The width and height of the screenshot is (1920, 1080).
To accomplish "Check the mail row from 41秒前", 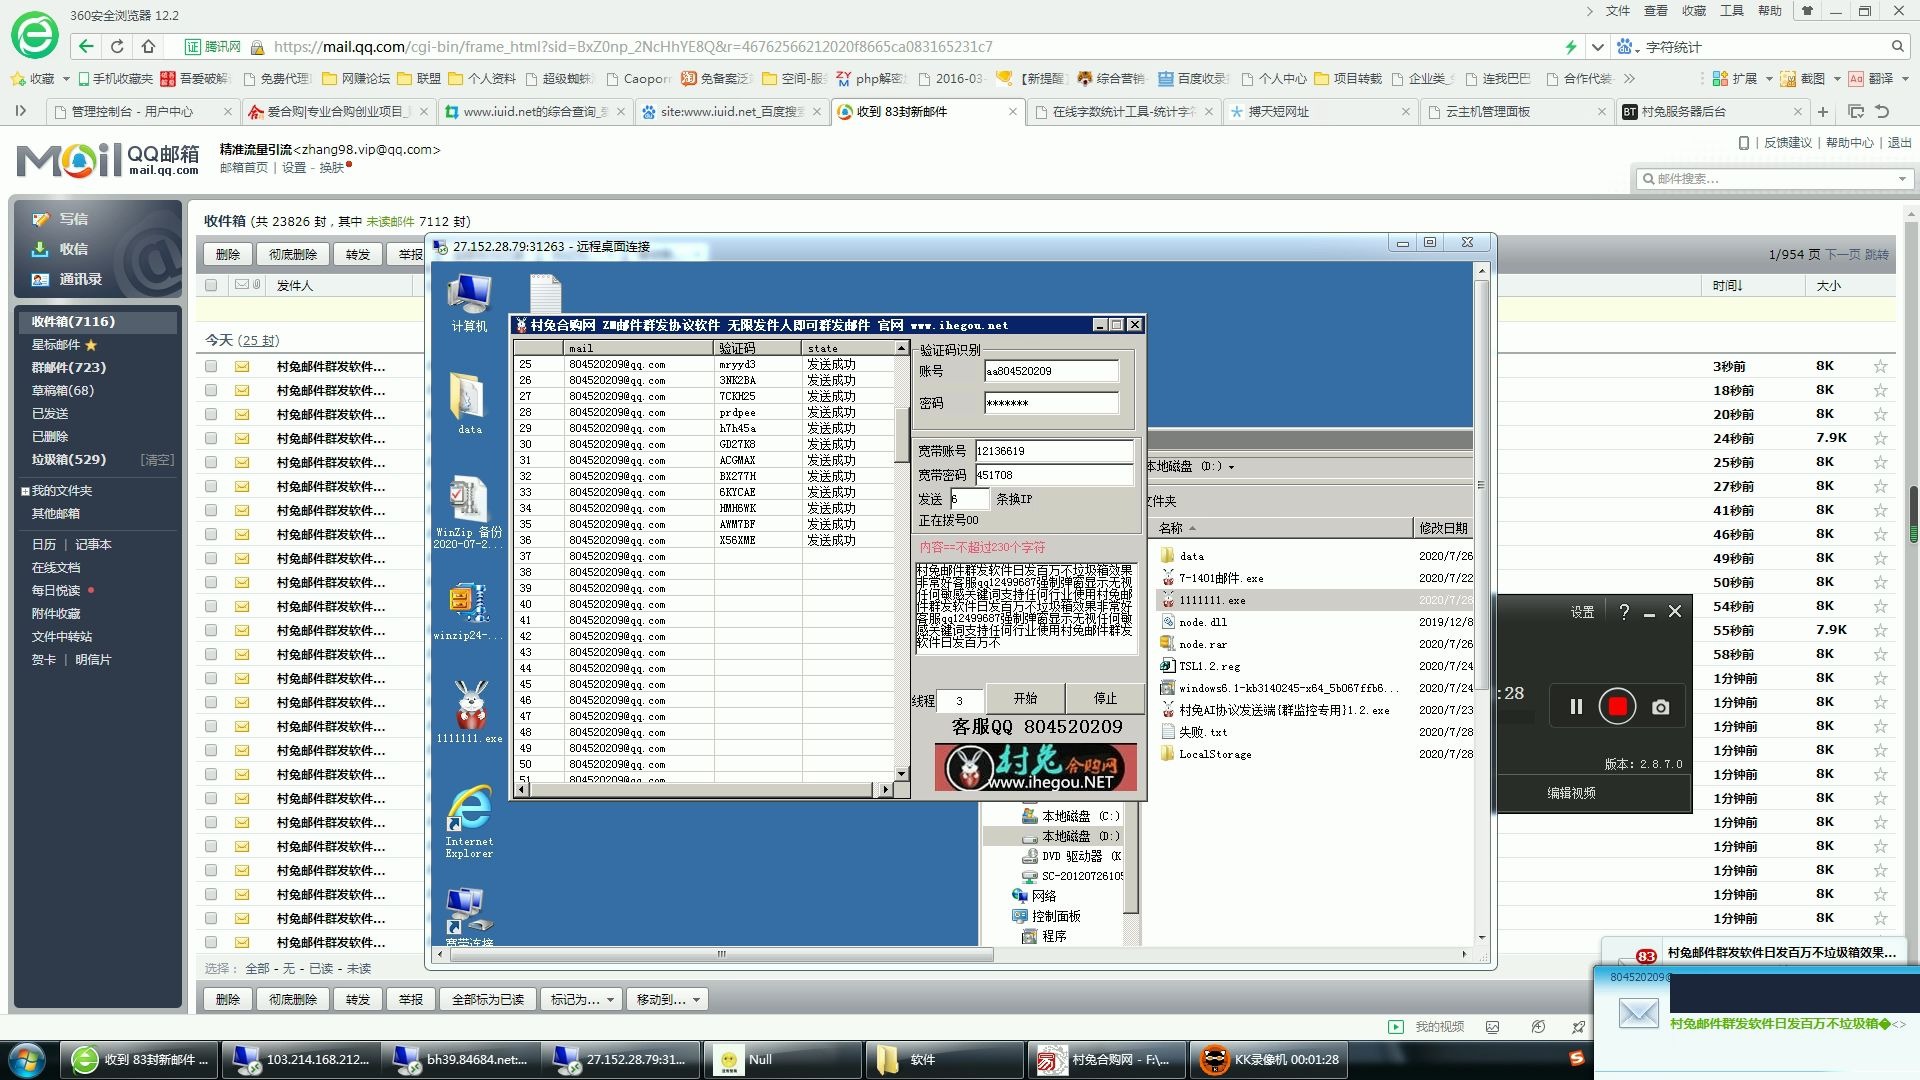I will tap(211, 510).
